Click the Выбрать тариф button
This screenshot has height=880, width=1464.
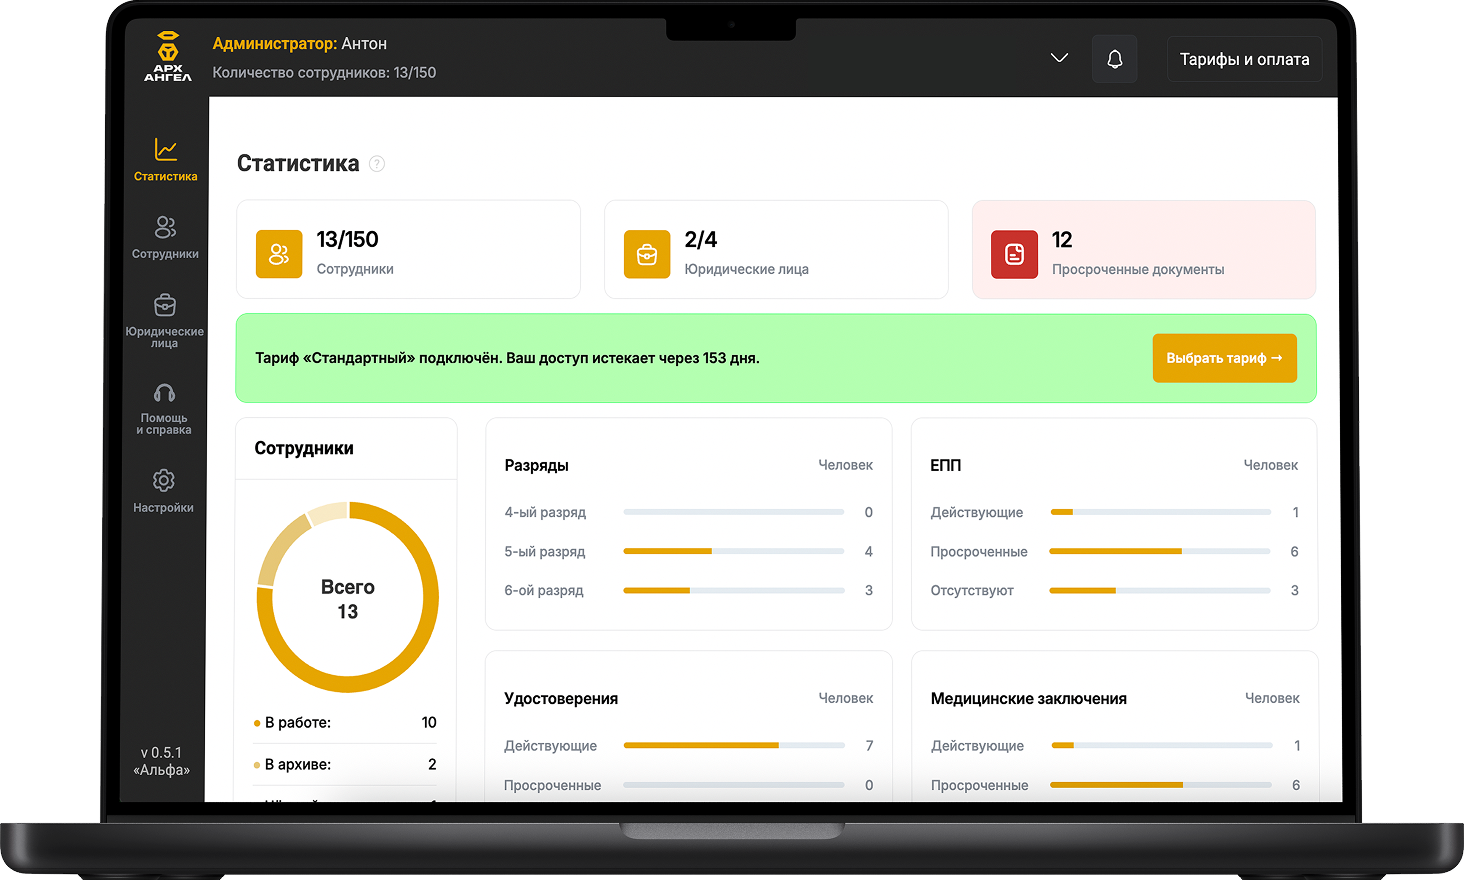(x=1225, y=358)
